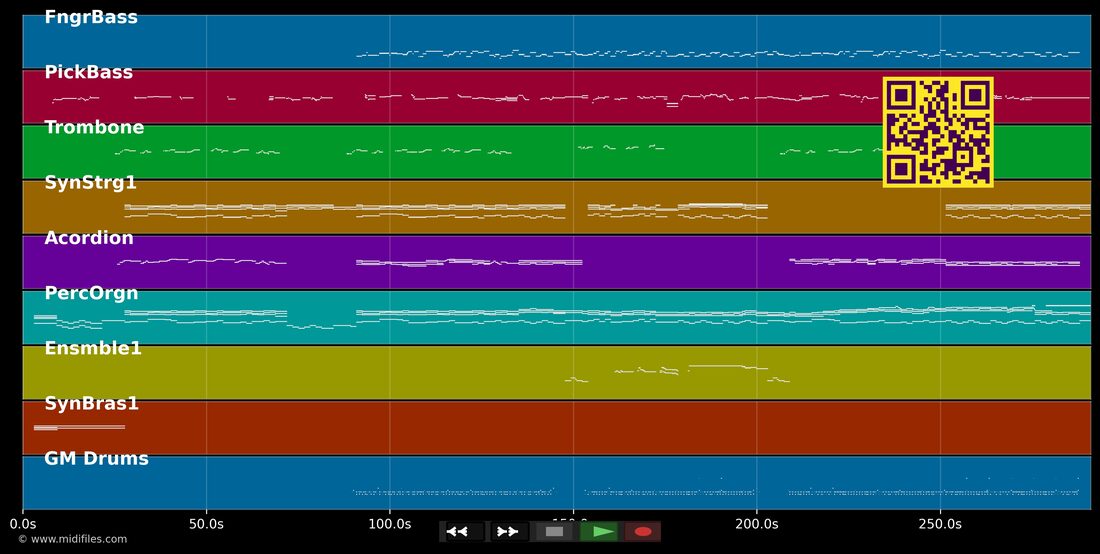The image size is (1100, 554).
Task: Click the fast-forward playback button
Action: click(508, 532)
